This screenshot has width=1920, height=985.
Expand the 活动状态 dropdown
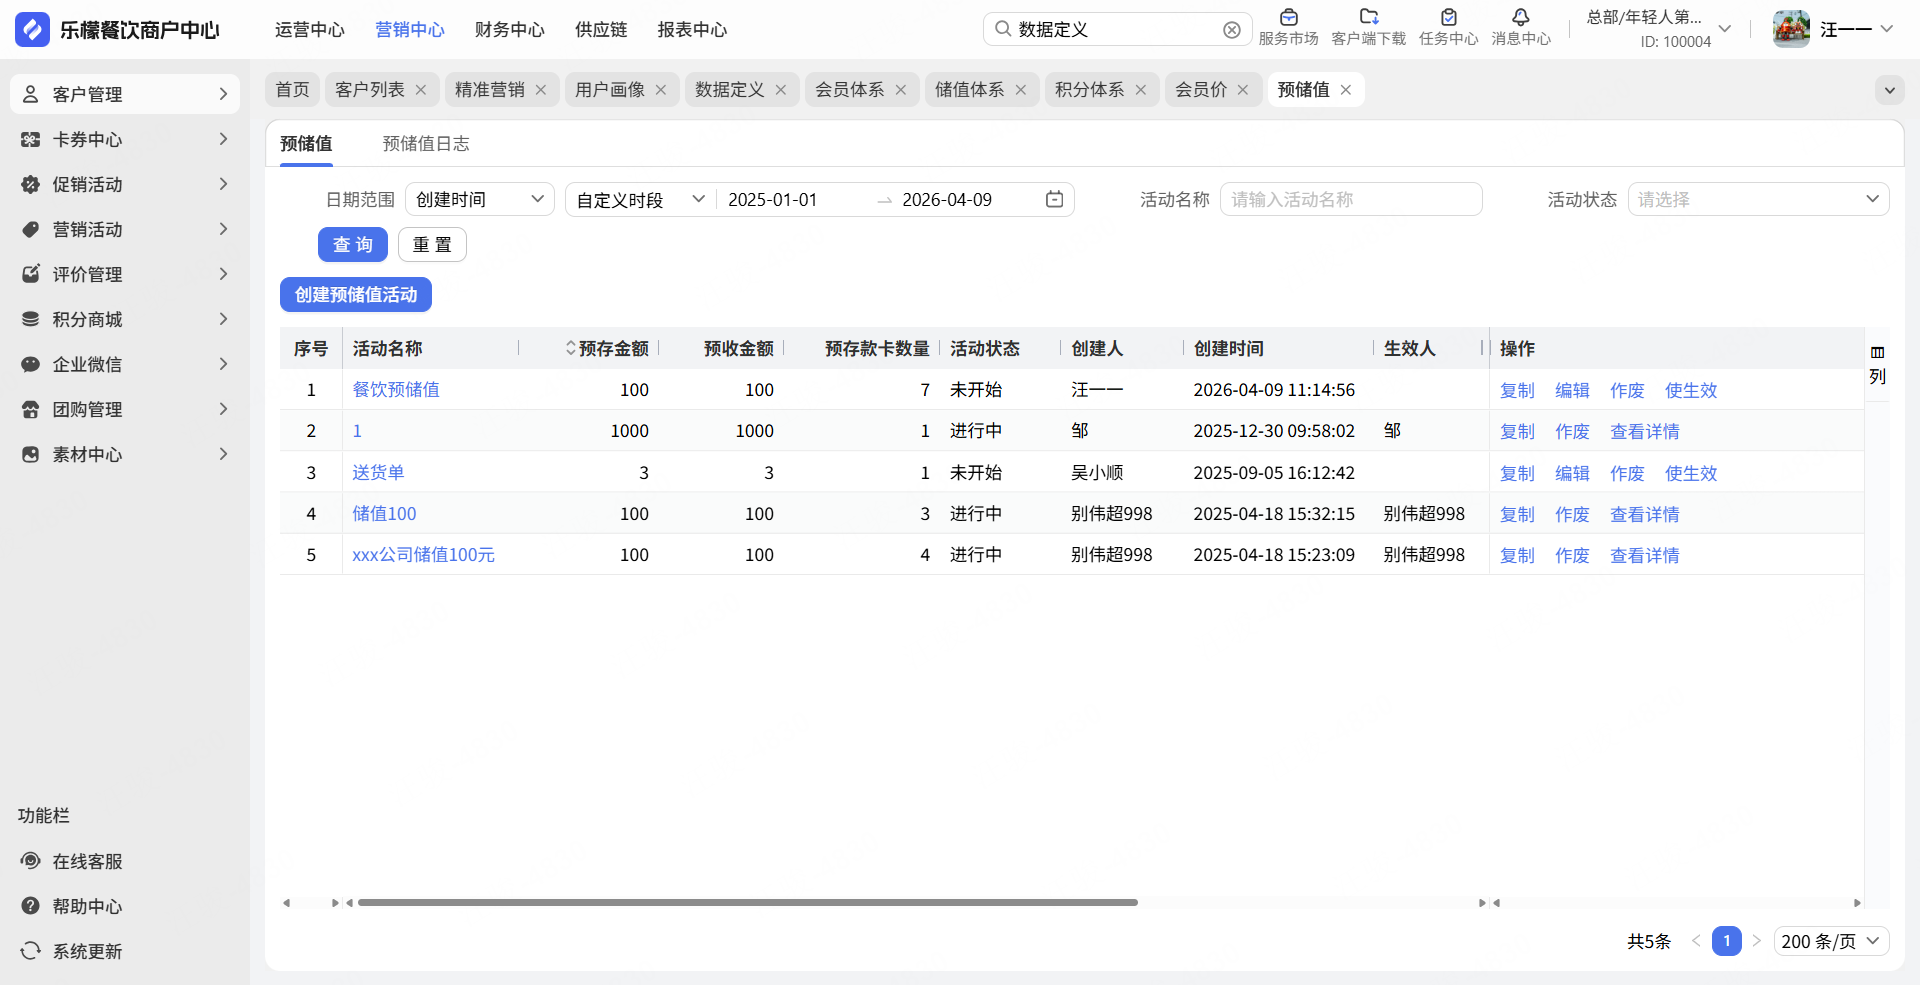[x=1758, y=200]
